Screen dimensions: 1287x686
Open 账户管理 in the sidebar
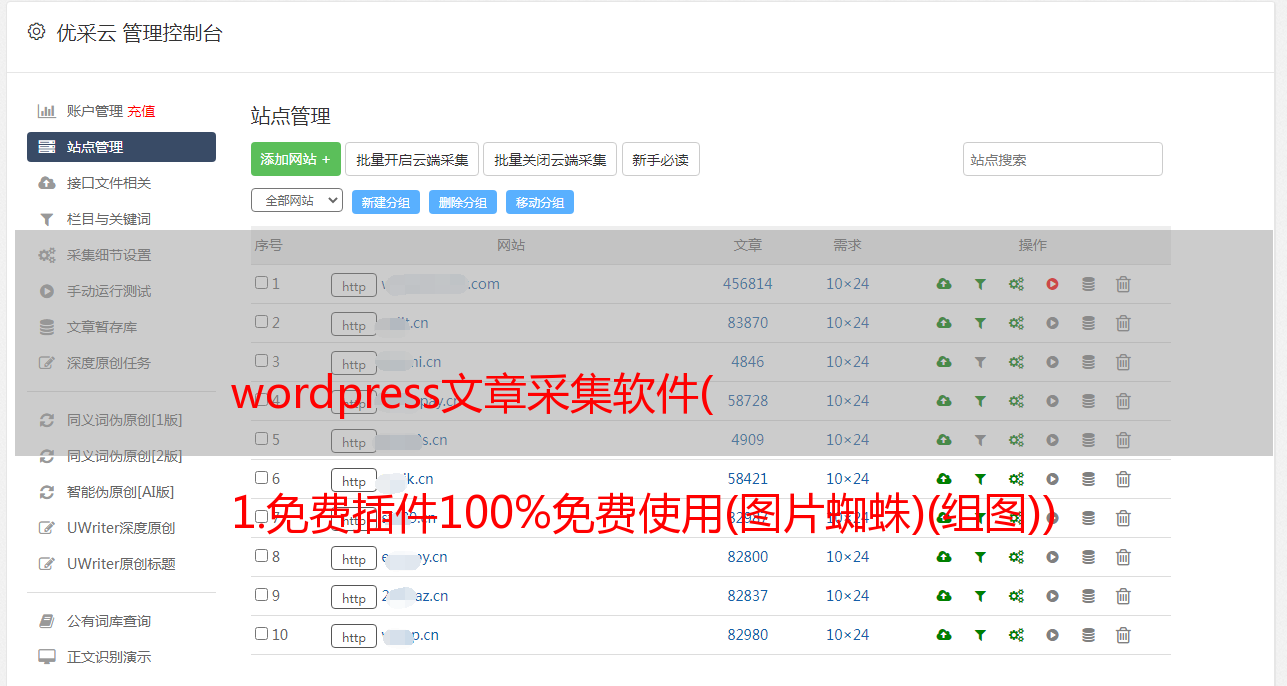point(95,111)
